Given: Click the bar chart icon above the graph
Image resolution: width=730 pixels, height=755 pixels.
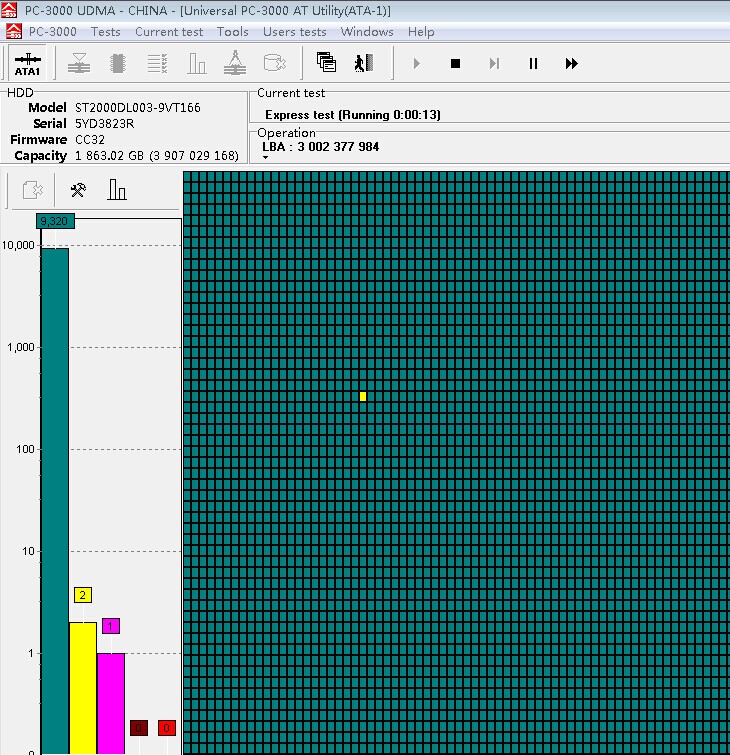Looking at the screenshot, I should 117,189.
